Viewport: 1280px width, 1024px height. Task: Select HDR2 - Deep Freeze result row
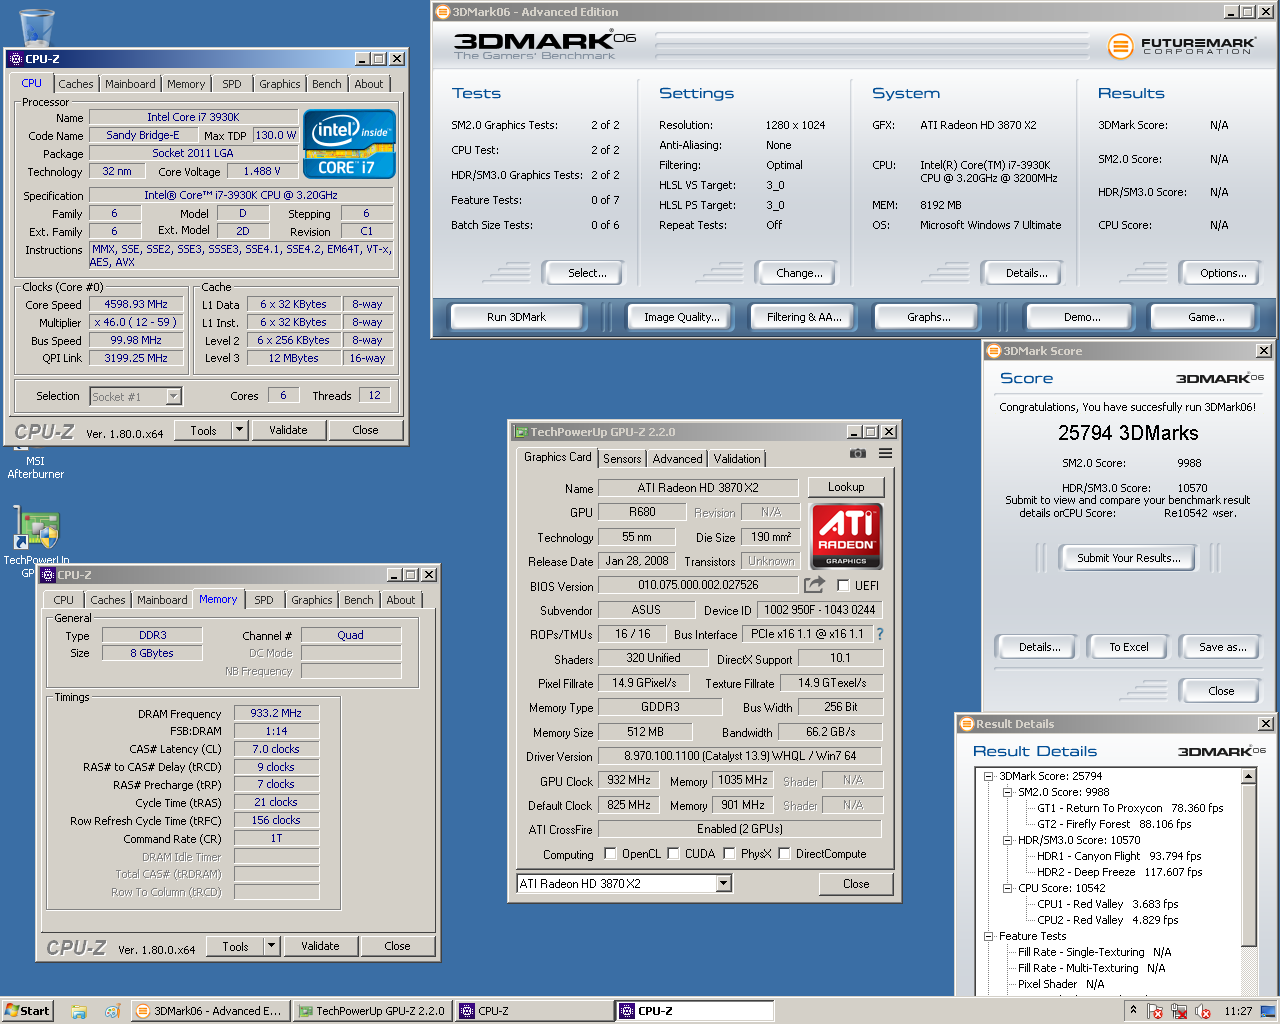coord(1119,872)
